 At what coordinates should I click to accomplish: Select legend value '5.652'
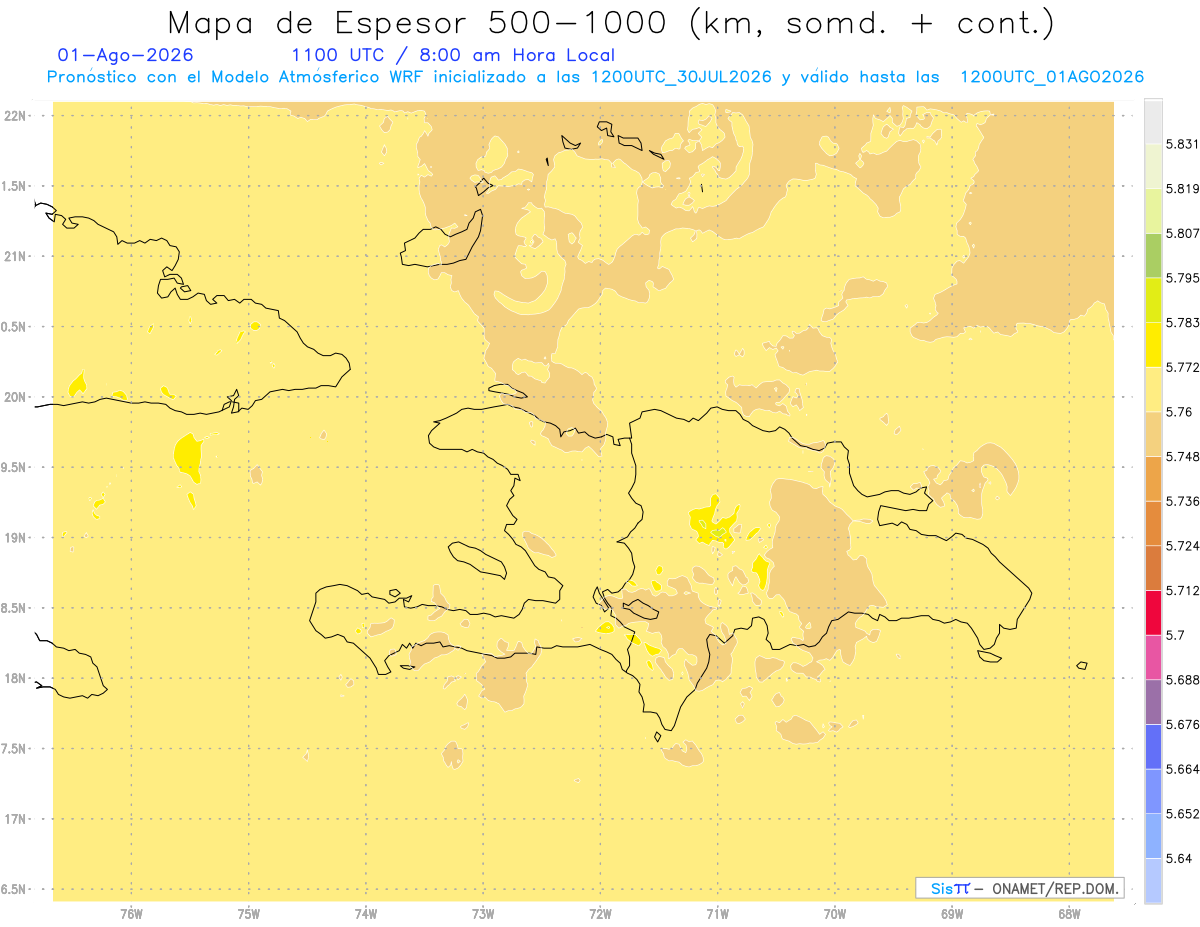1182,814
